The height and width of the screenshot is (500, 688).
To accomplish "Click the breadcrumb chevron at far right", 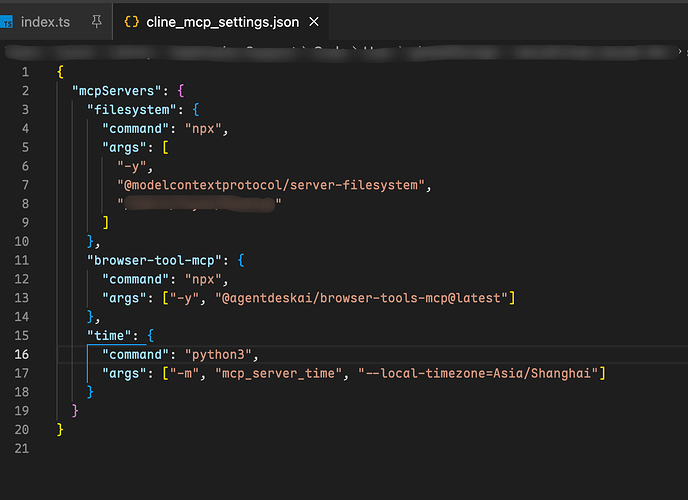I will pyautogui.click(x=680, y=51).
